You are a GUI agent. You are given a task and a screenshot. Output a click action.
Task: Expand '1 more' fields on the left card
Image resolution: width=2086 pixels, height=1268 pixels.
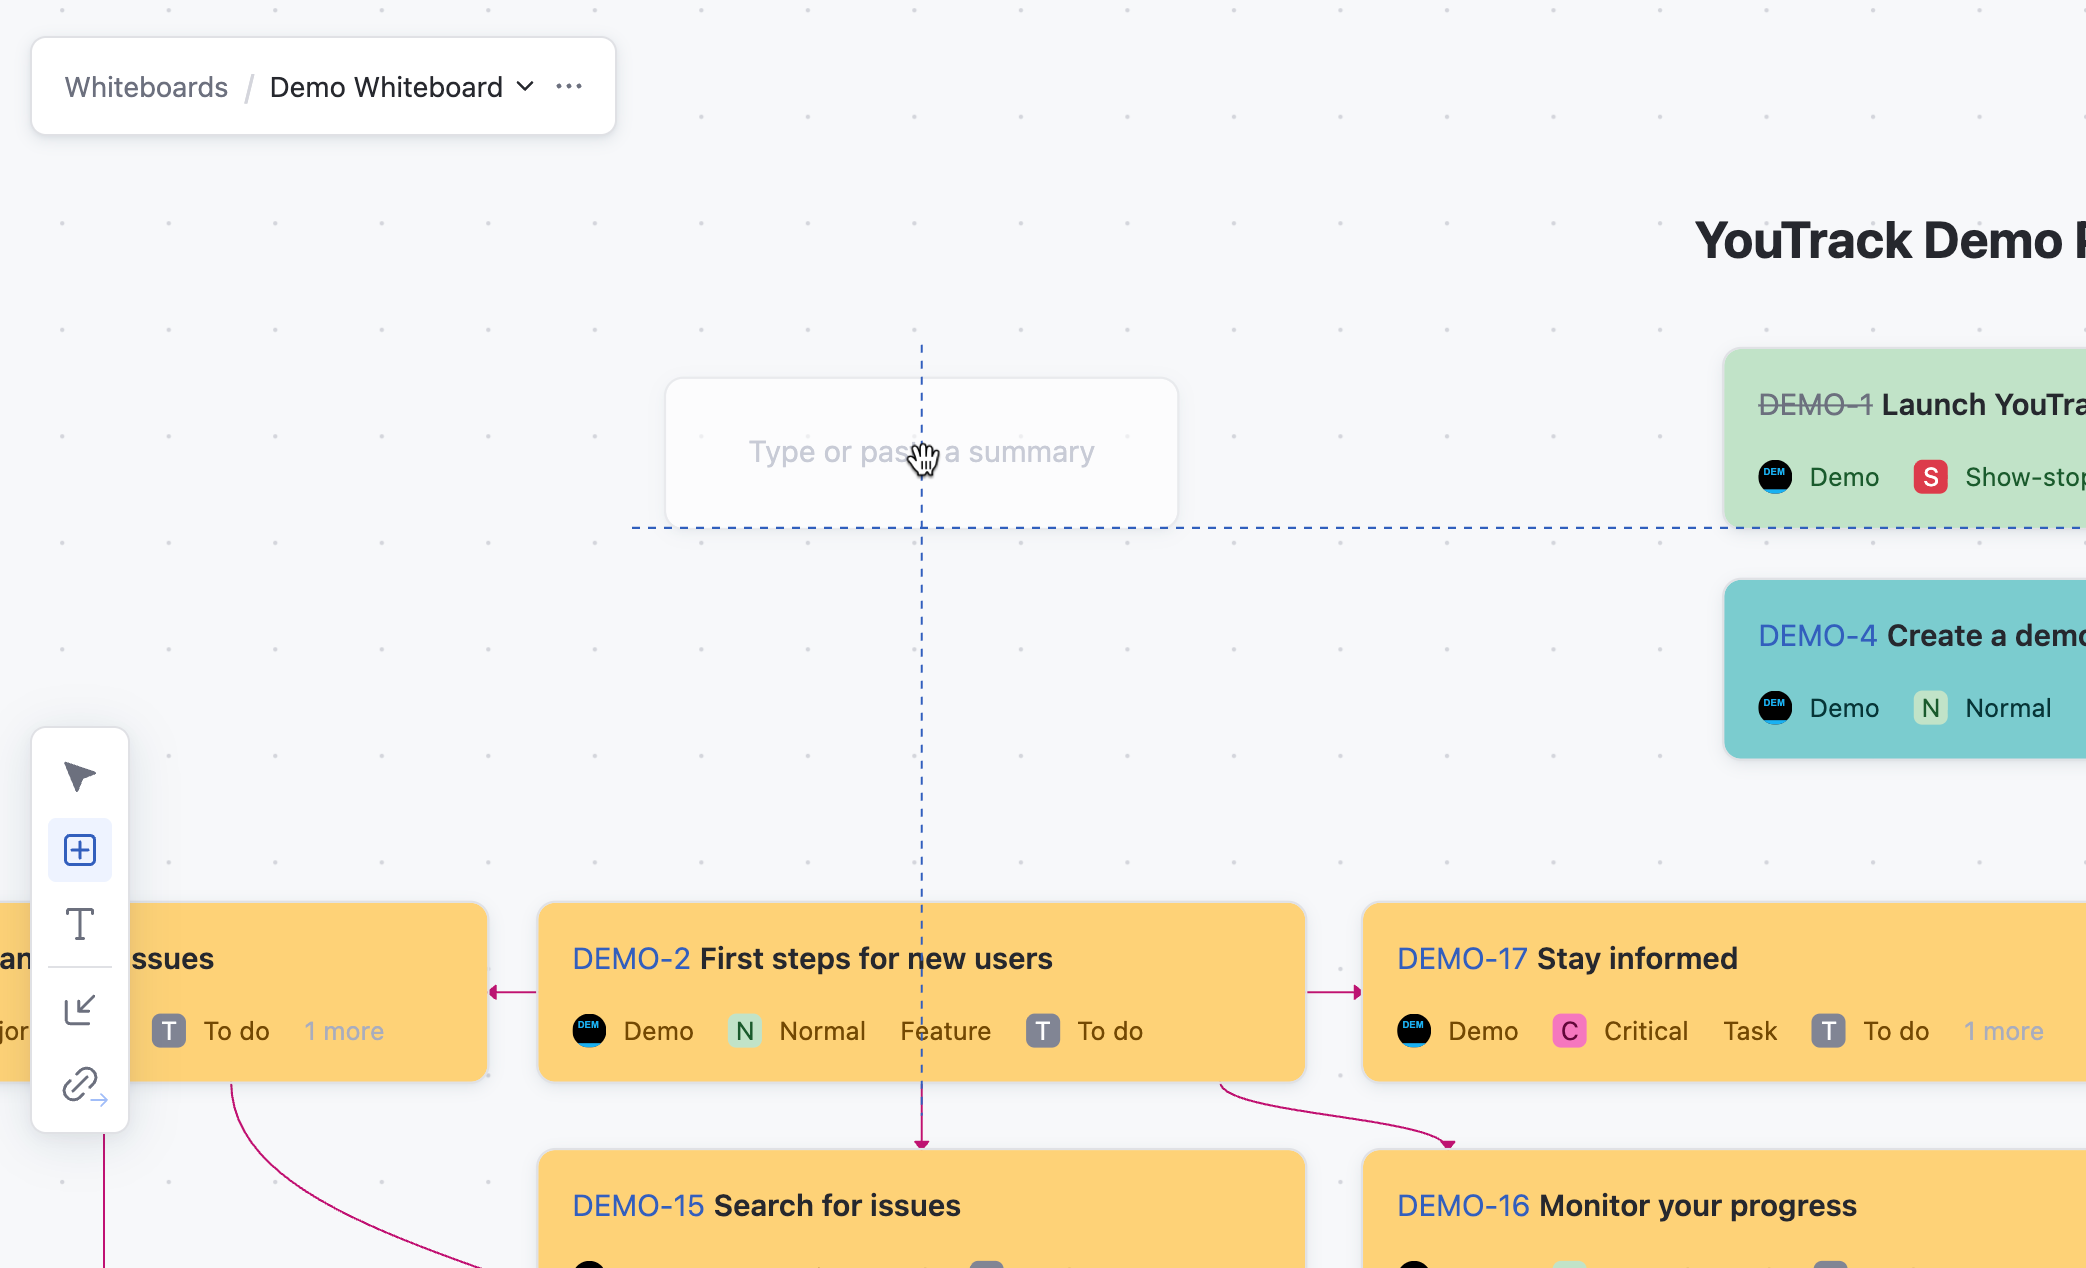[343, 1031]
